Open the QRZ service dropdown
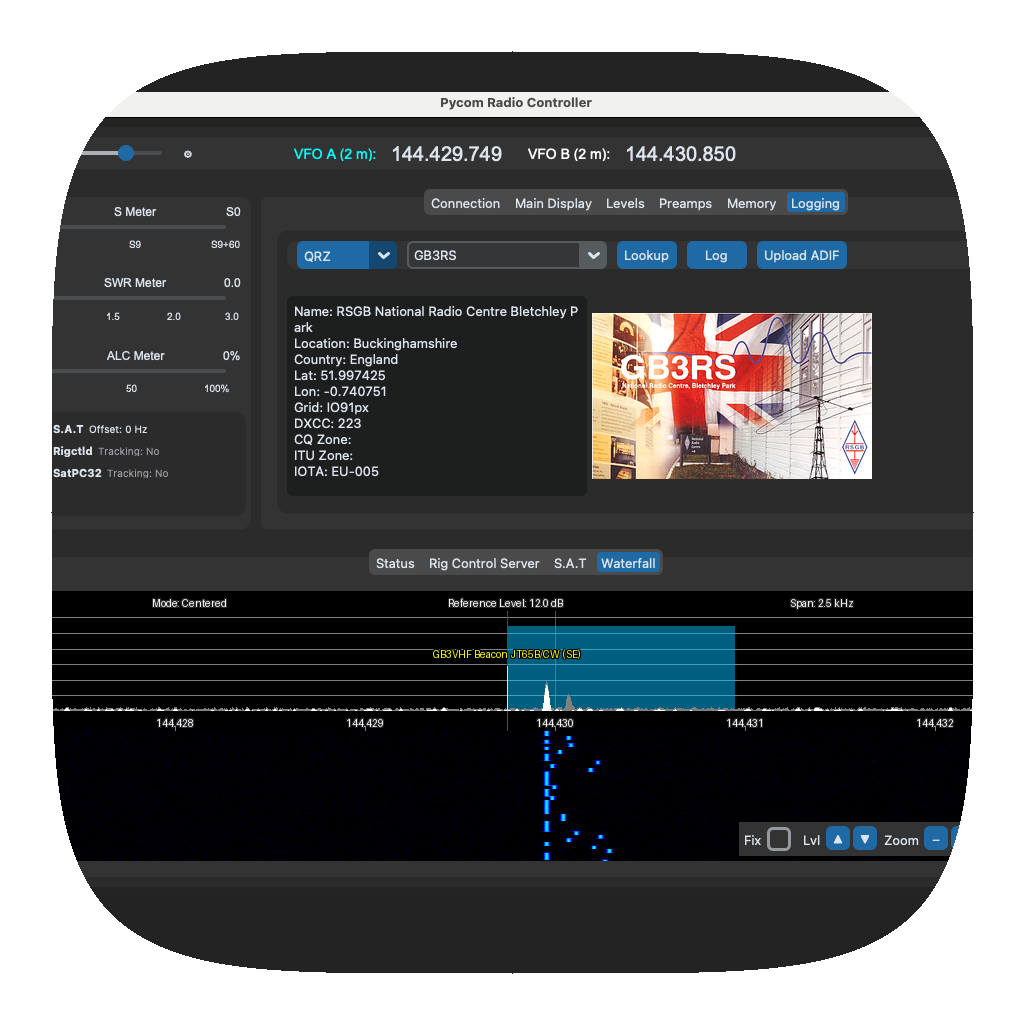 pyautogui.click(x=346, y=255)
